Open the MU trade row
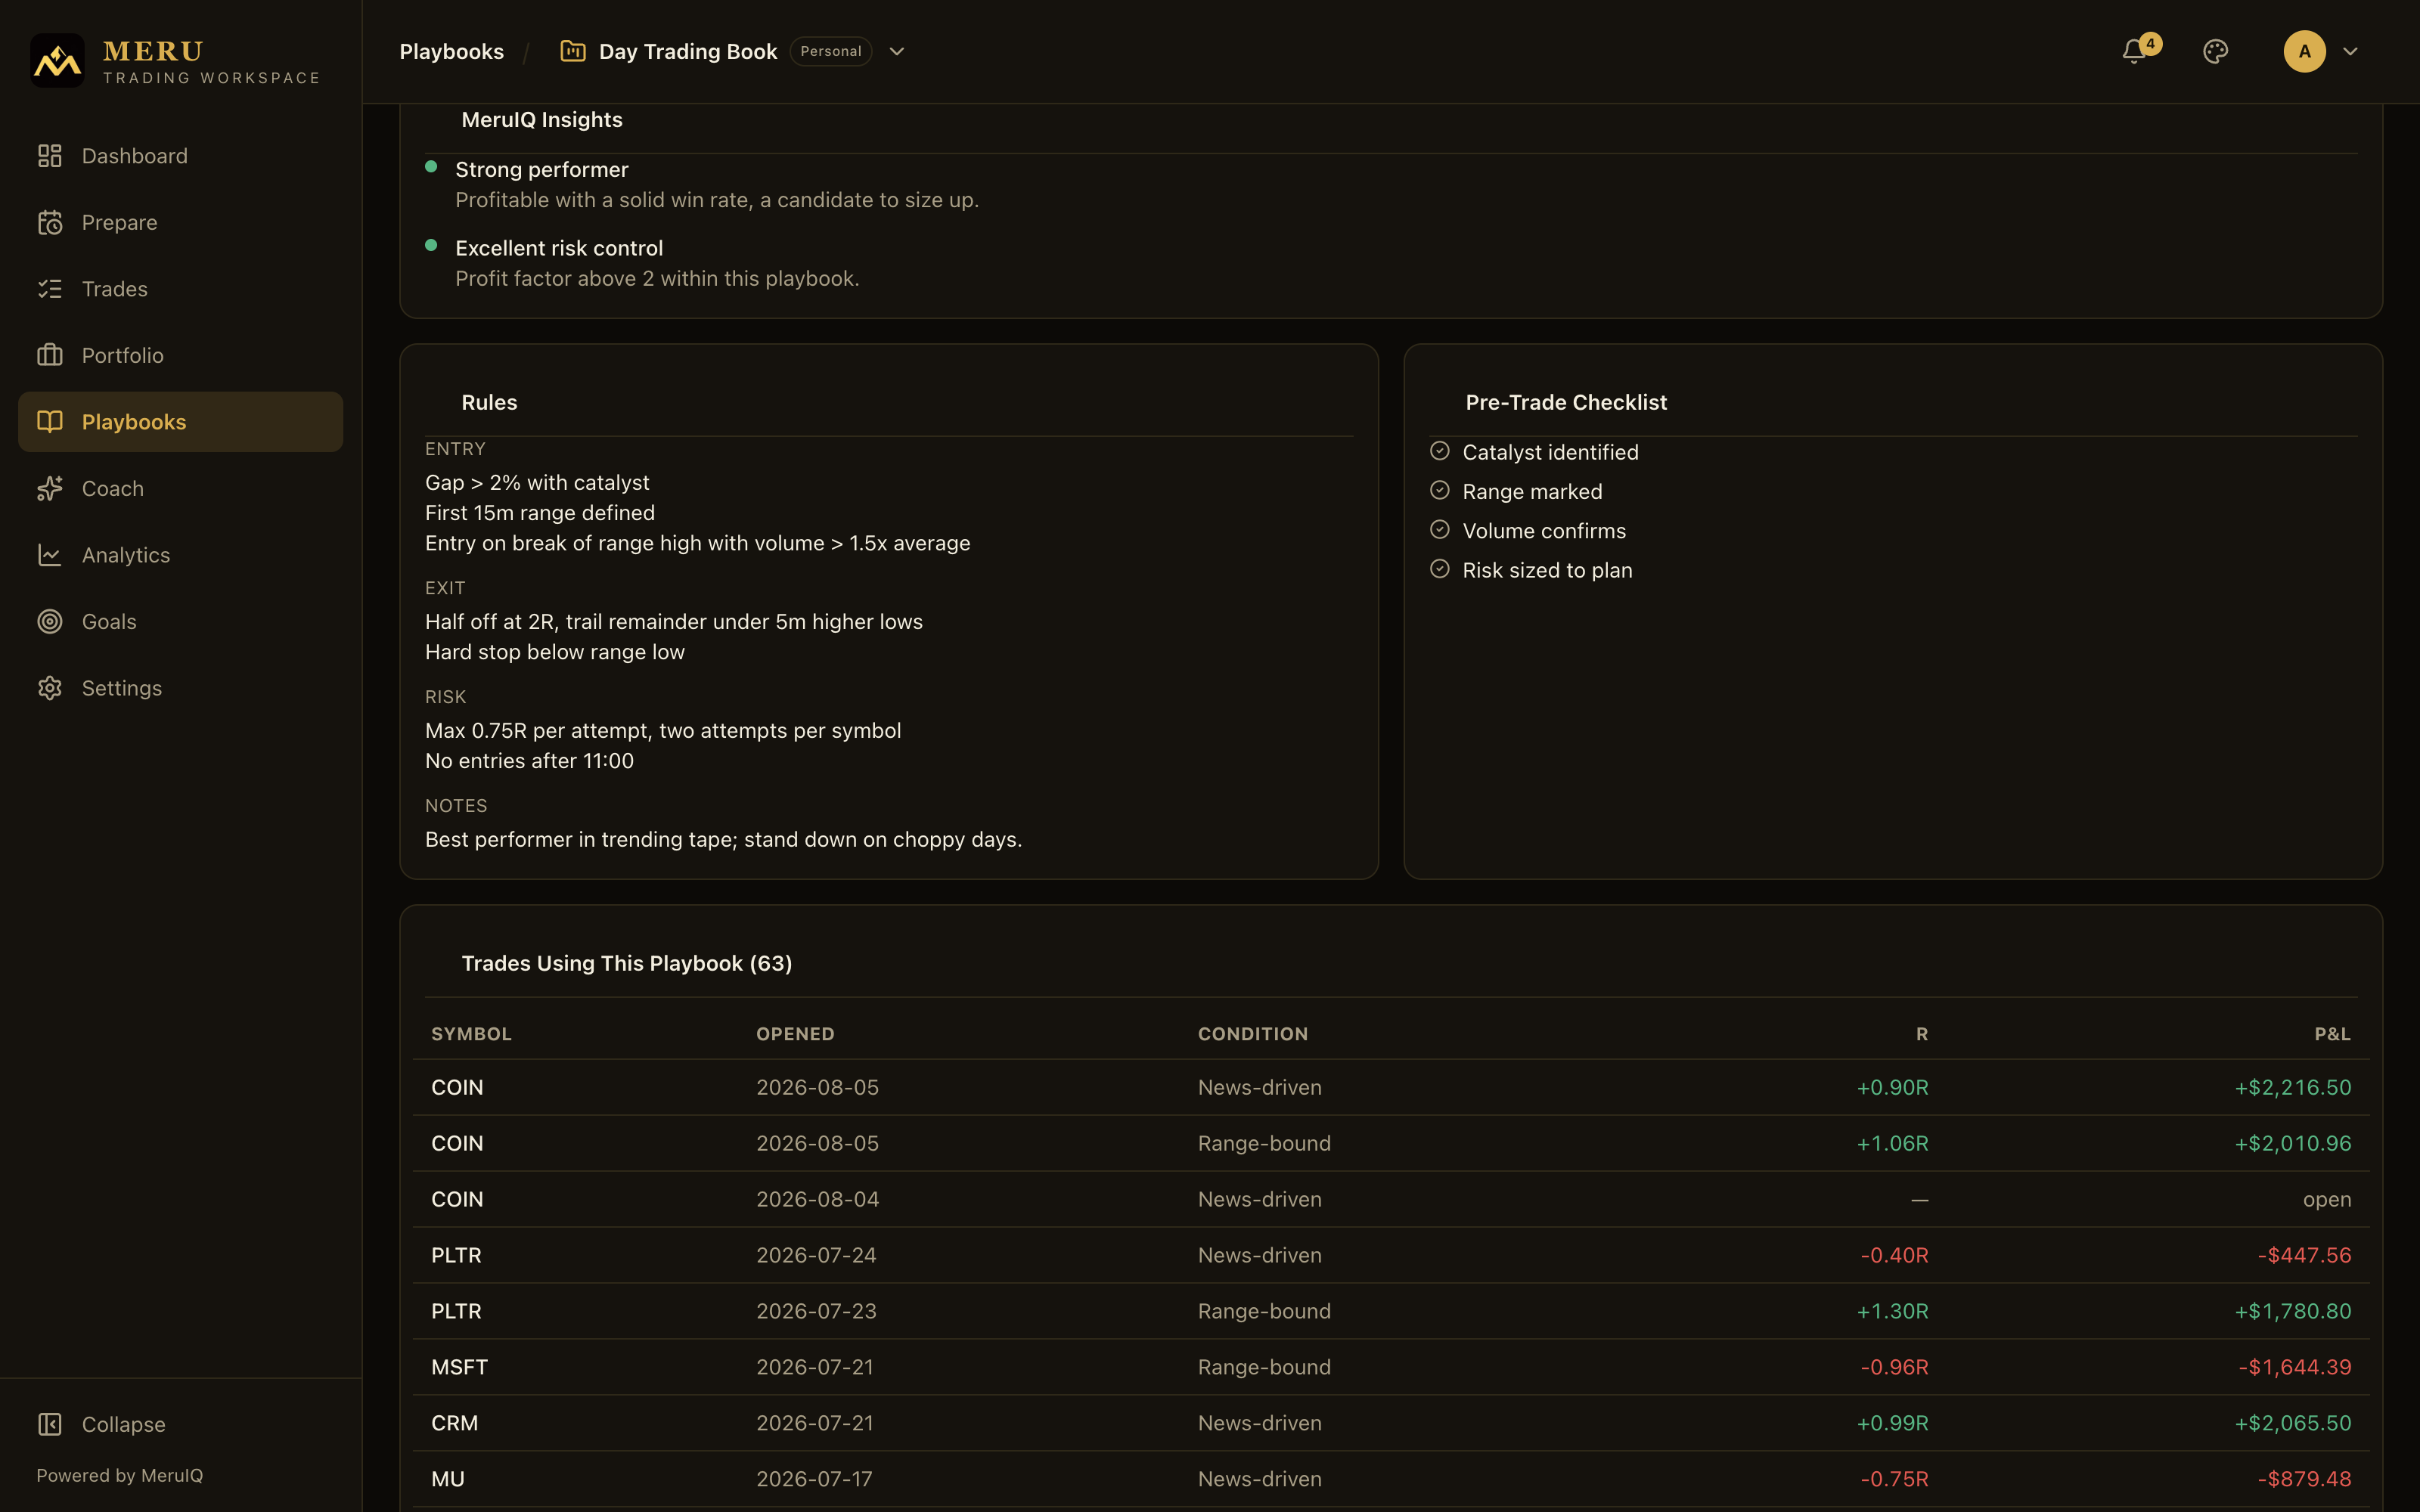Viewport: 2420px width, 1512px height. (x=1391, y=1479)
